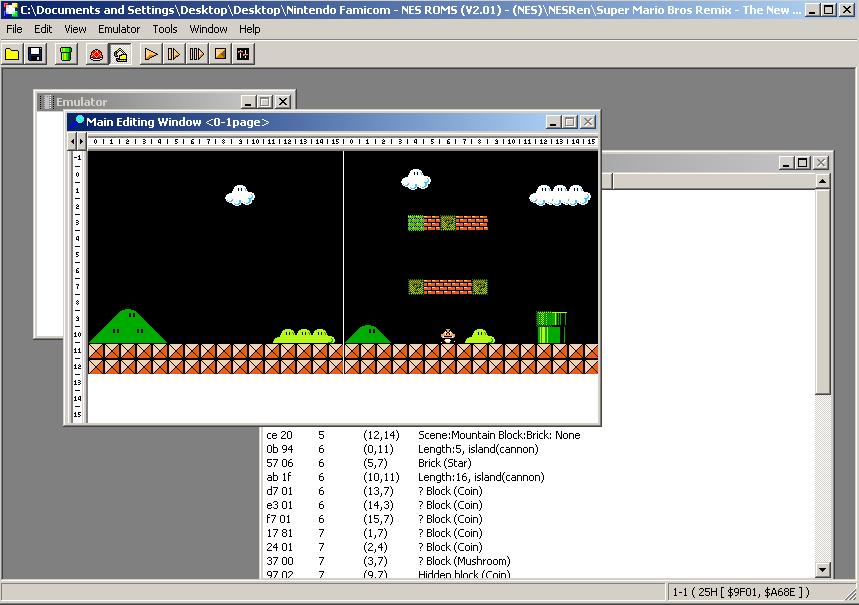Screen dimensions: 859x605
Task: Click the orange square stop icon
Action: pos(220,54)
